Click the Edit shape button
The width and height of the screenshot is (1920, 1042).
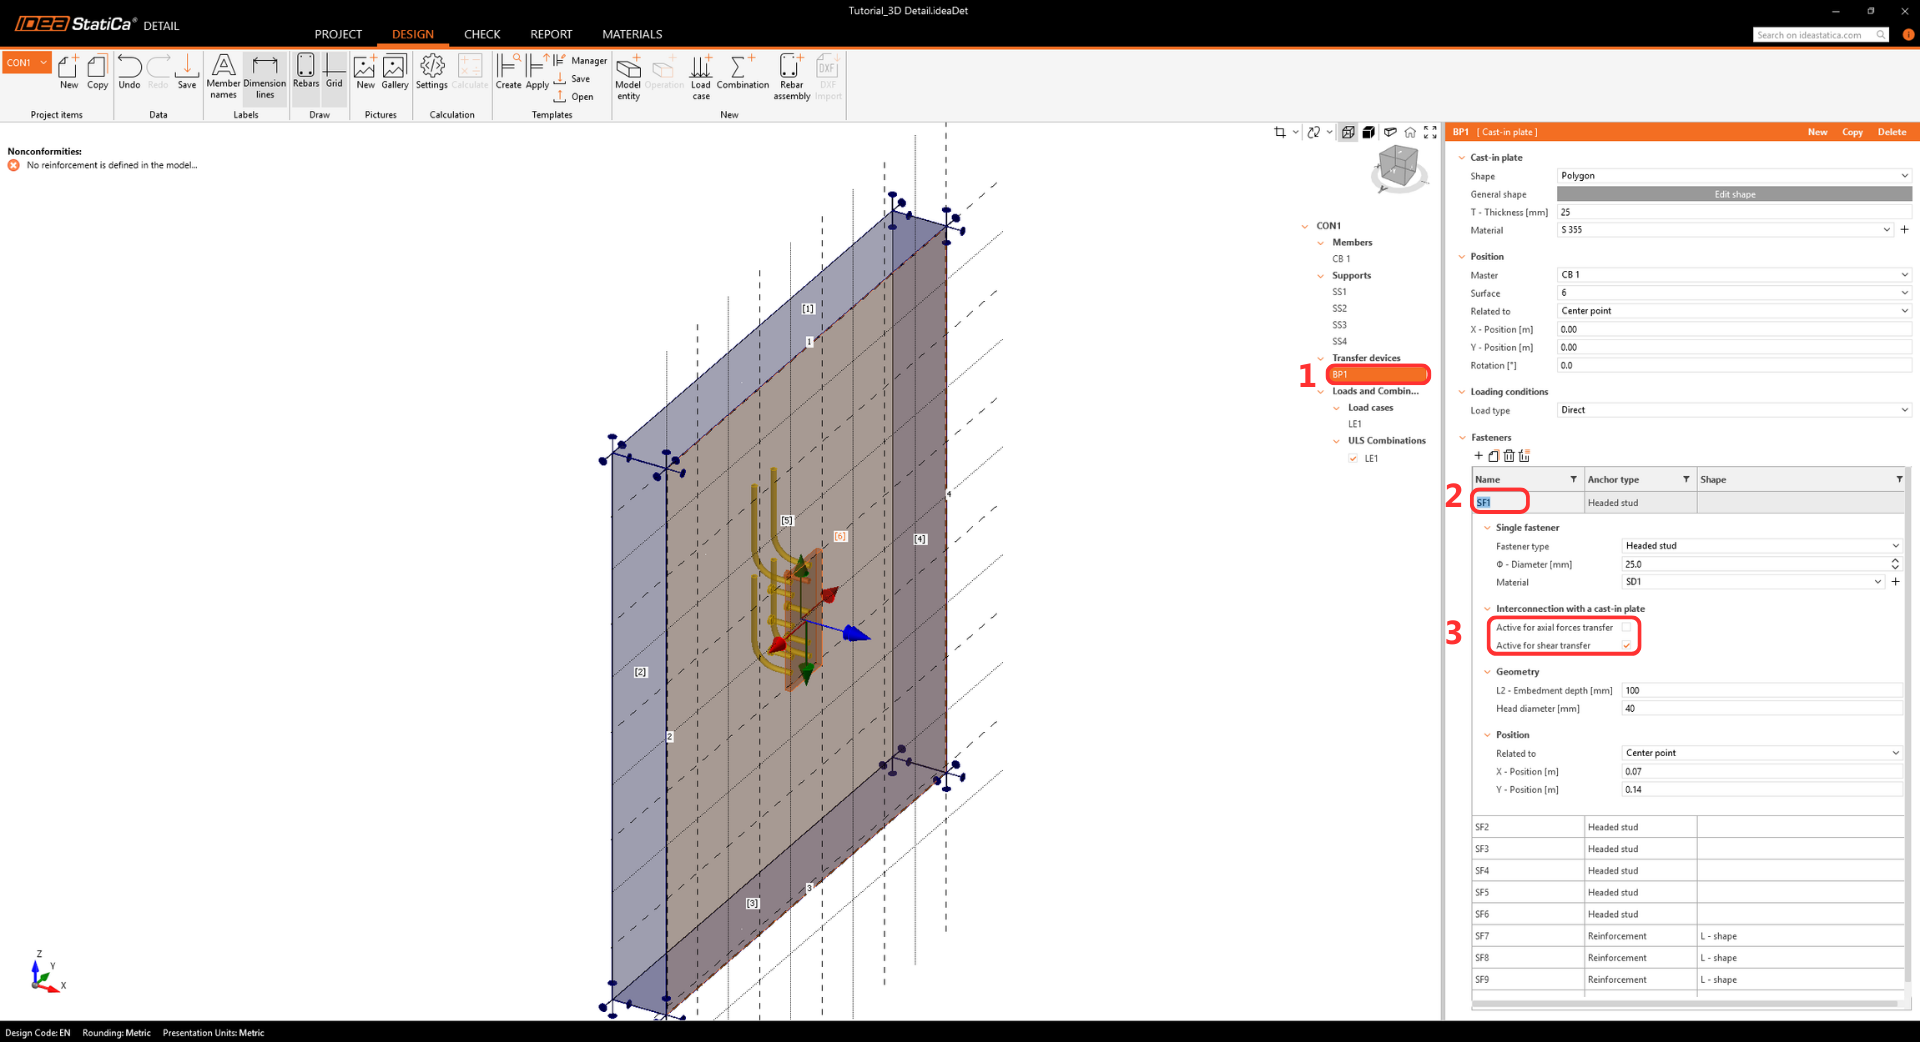(x=1734, y=194)
